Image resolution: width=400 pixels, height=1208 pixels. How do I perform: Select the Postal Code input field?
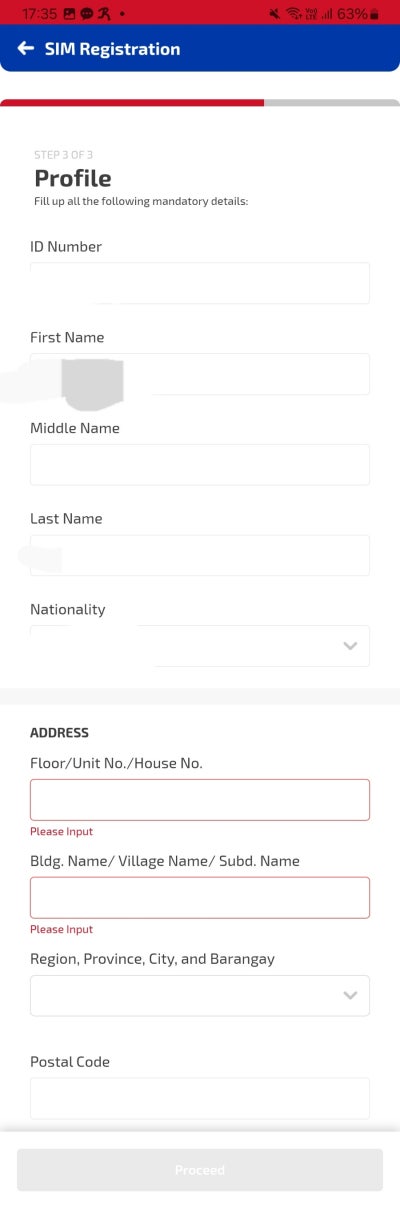[x=200, y=1098]
